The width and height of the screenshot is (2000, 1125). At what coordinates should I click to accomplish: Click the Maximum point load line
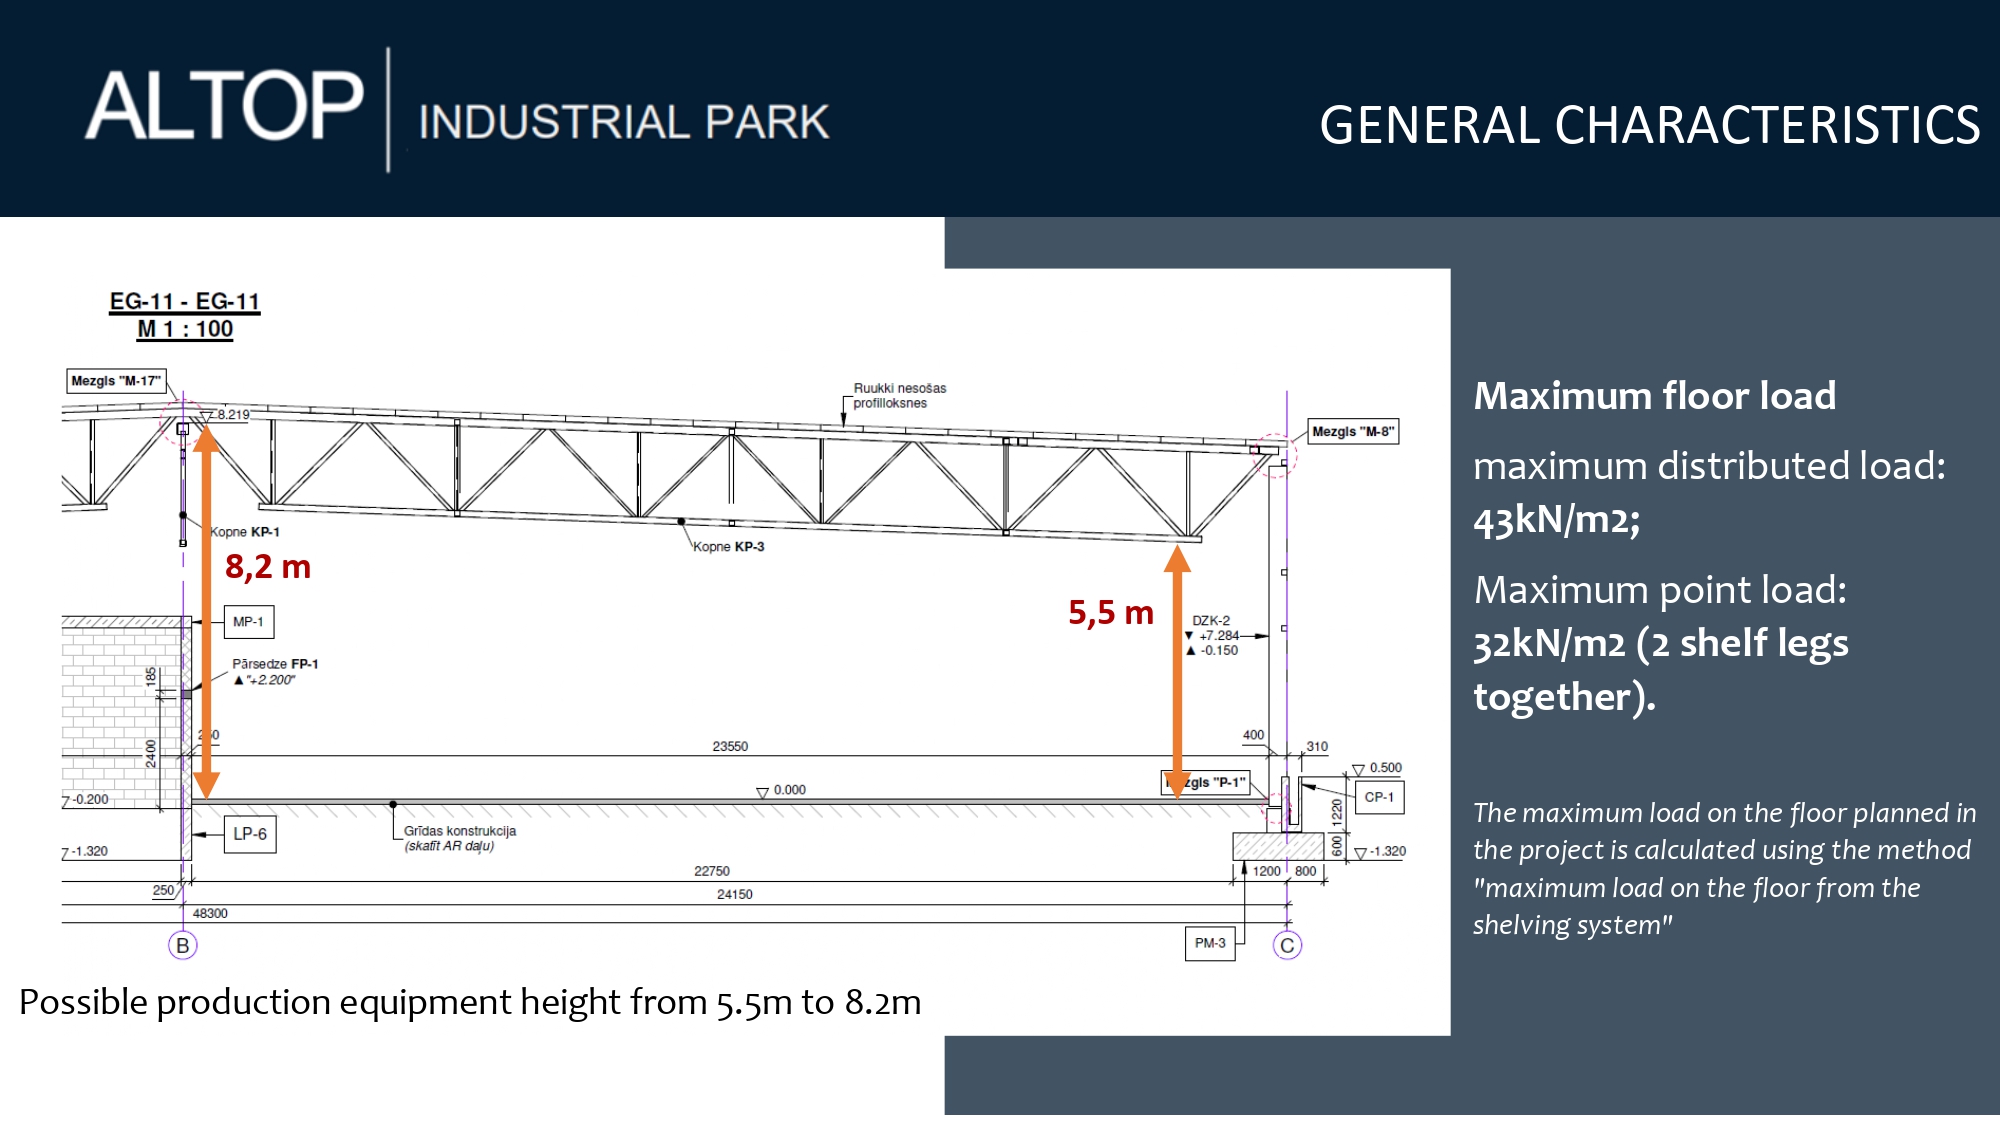point(1661,590)
